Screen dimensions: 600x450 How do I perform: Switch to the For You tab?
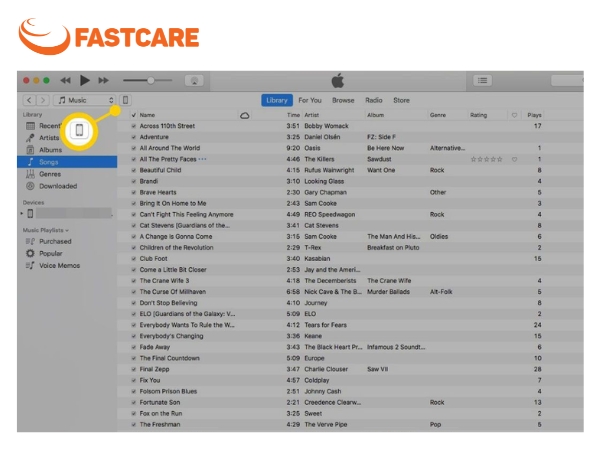310,100
